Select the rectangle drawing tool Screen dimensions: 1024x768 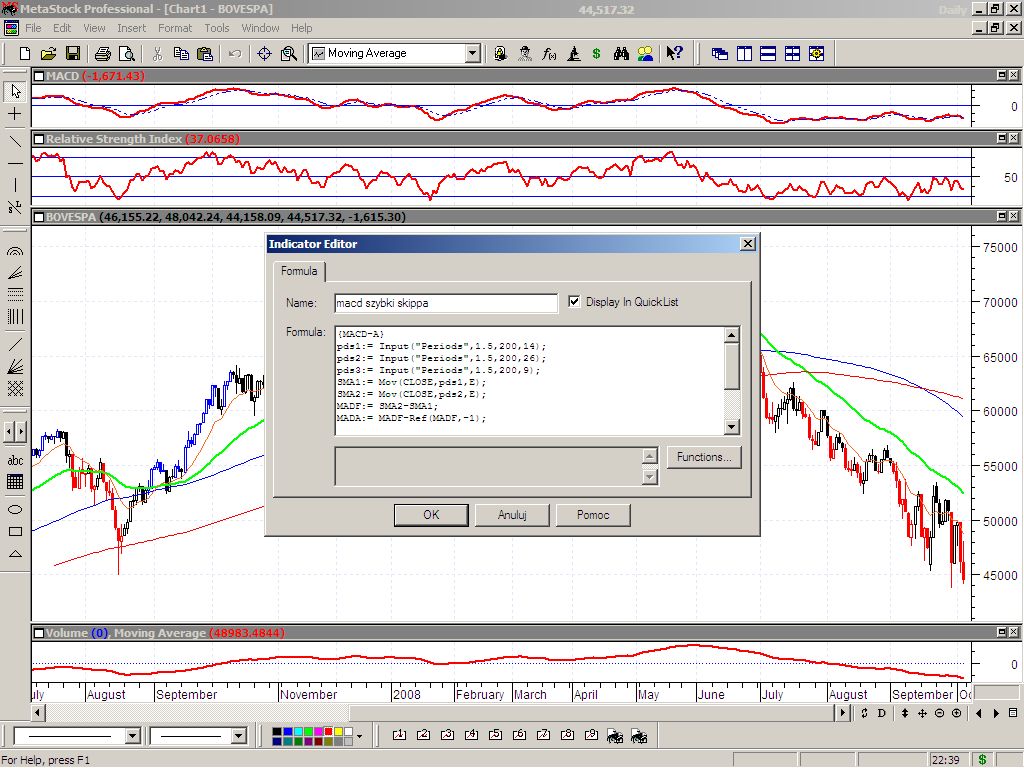click(15, 531)
